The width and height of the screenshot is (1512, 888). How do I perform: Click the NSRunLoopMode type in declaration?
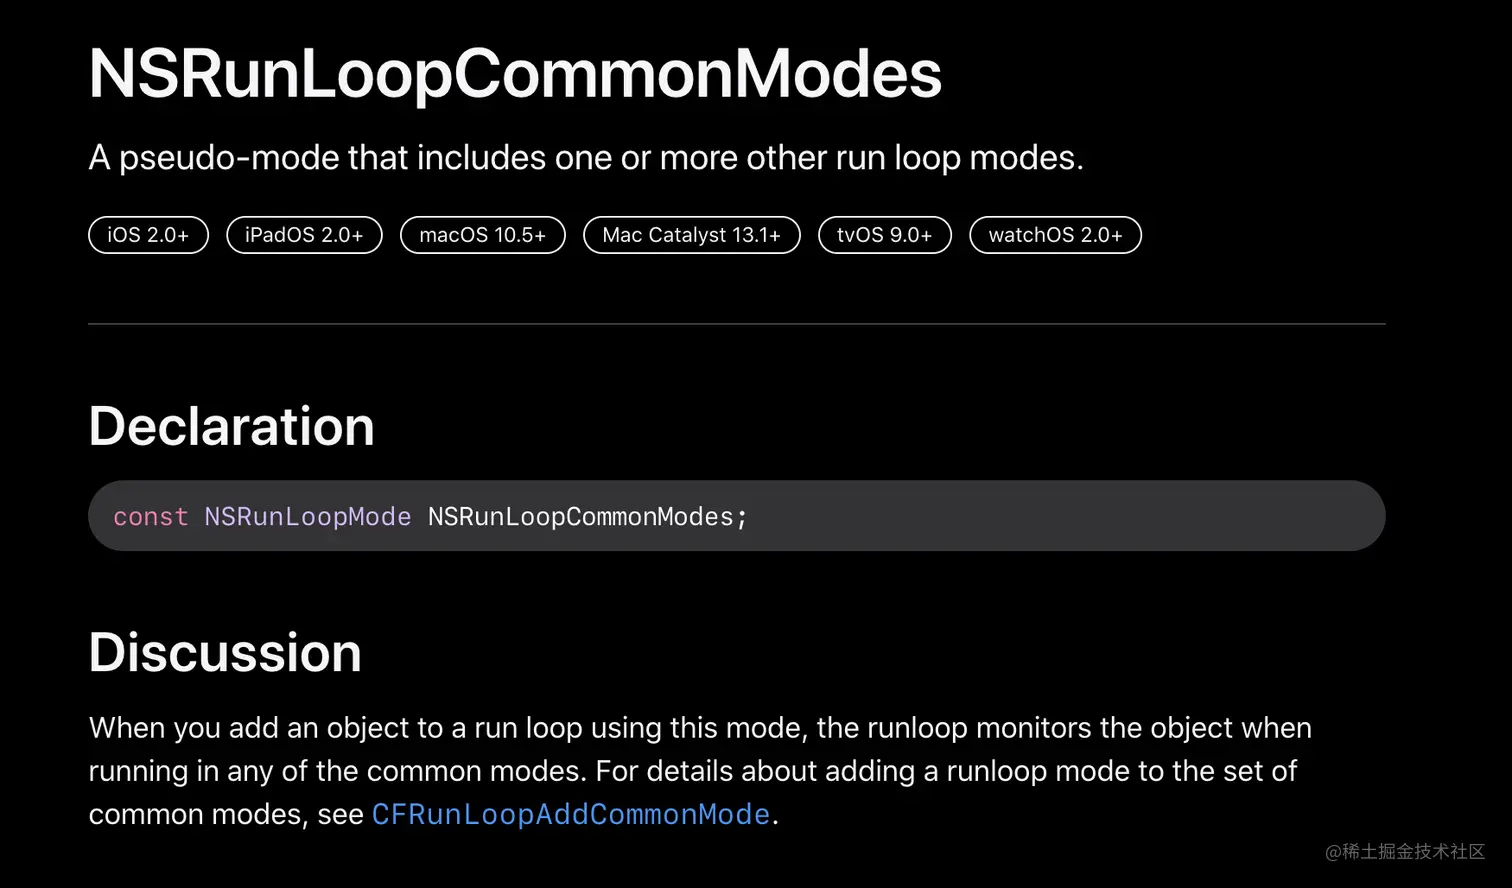click(x=308, y=516)
